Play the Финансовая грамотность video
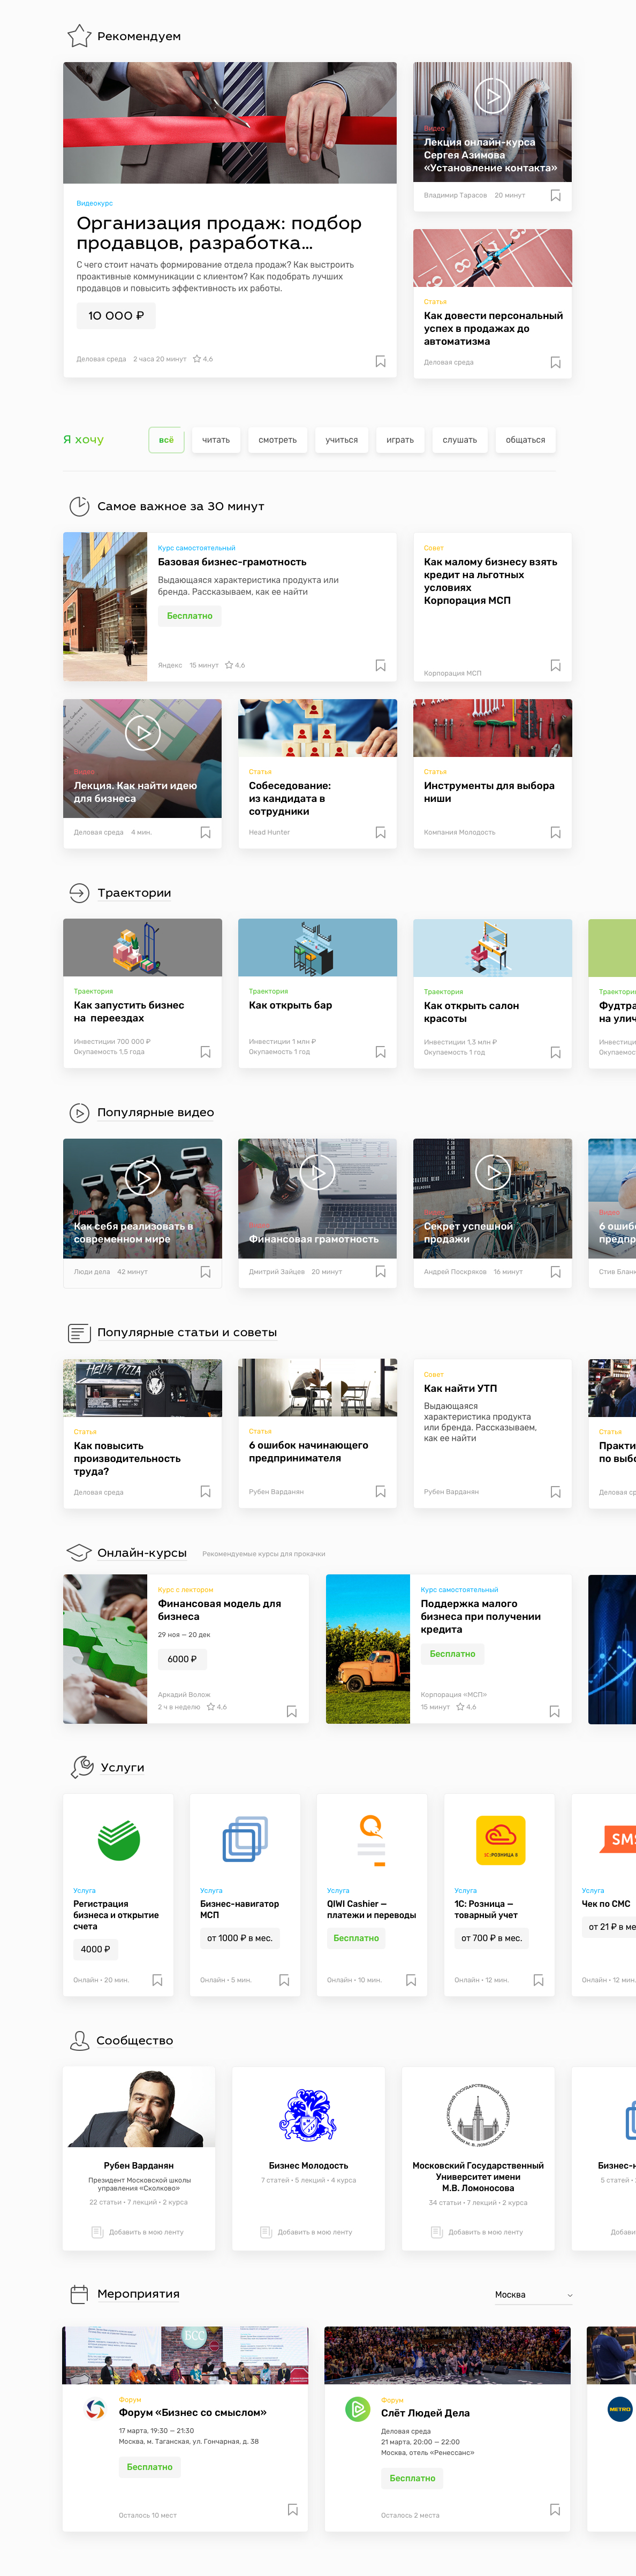Image resolution: width=636 pixels, height=2576 pixels. point(317,1172)
